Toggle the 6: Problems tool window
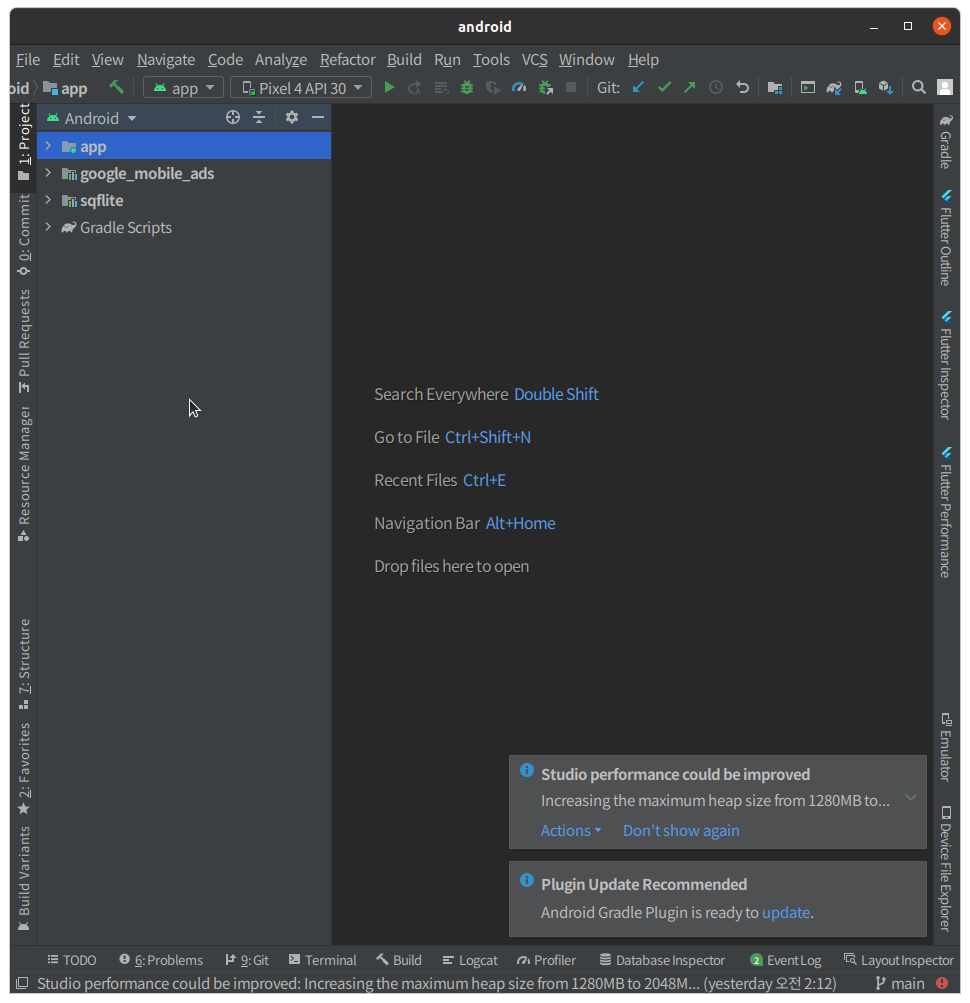The width and height of the screenshot is (970, 1003). tap(161, 960)
